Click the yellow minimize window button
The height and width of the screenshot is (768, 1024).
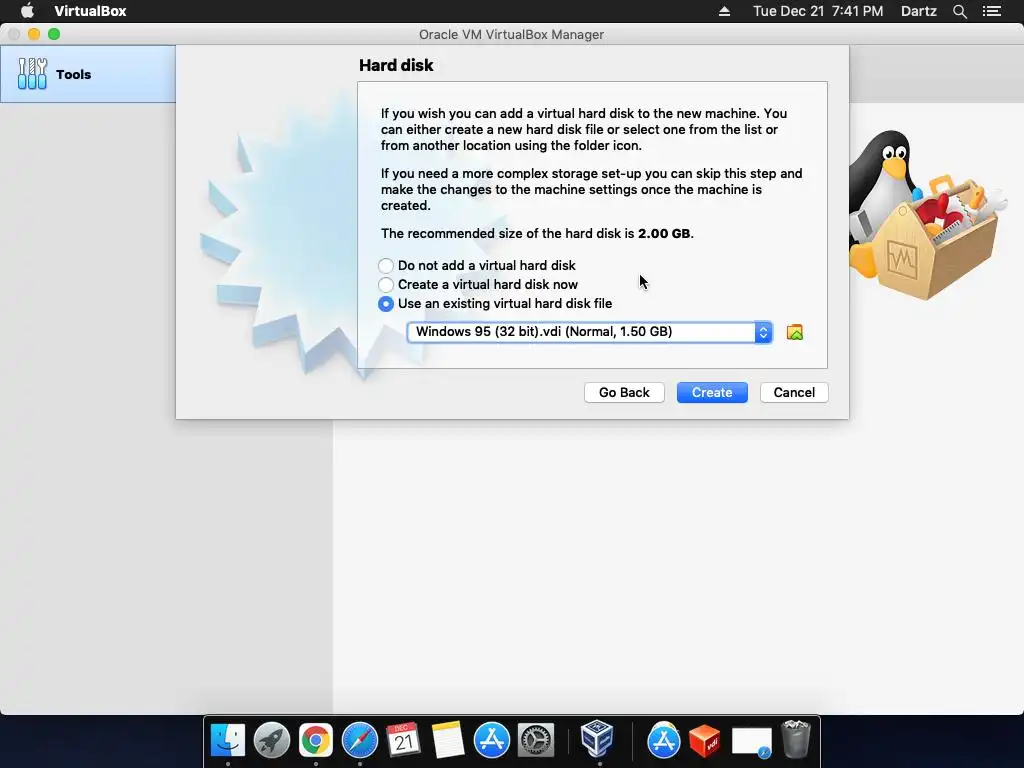(34, 34)
